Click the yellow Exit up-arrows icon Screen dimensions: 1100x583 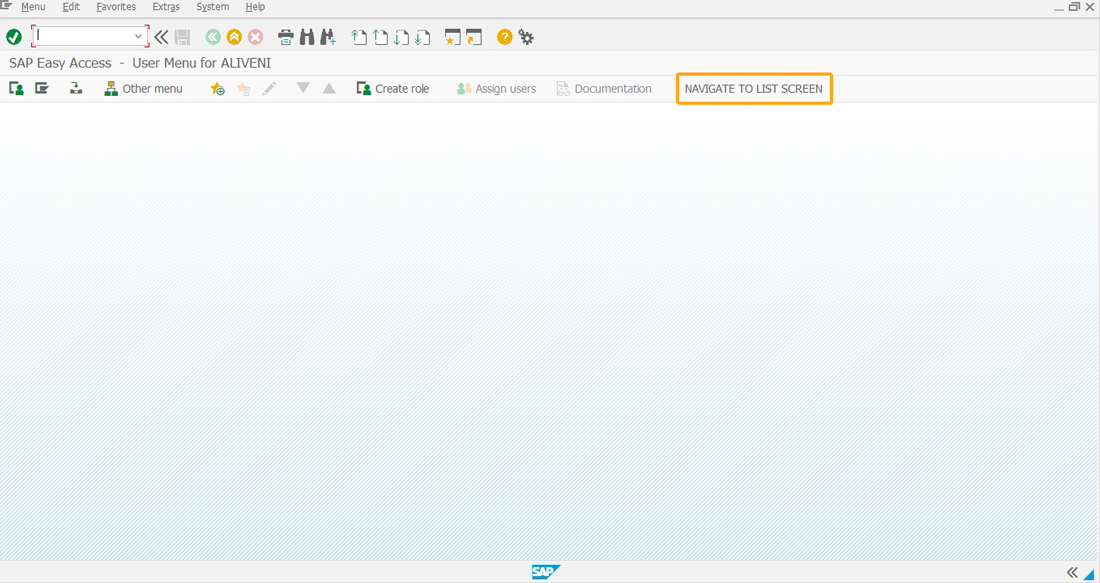[x=234, y=37]
